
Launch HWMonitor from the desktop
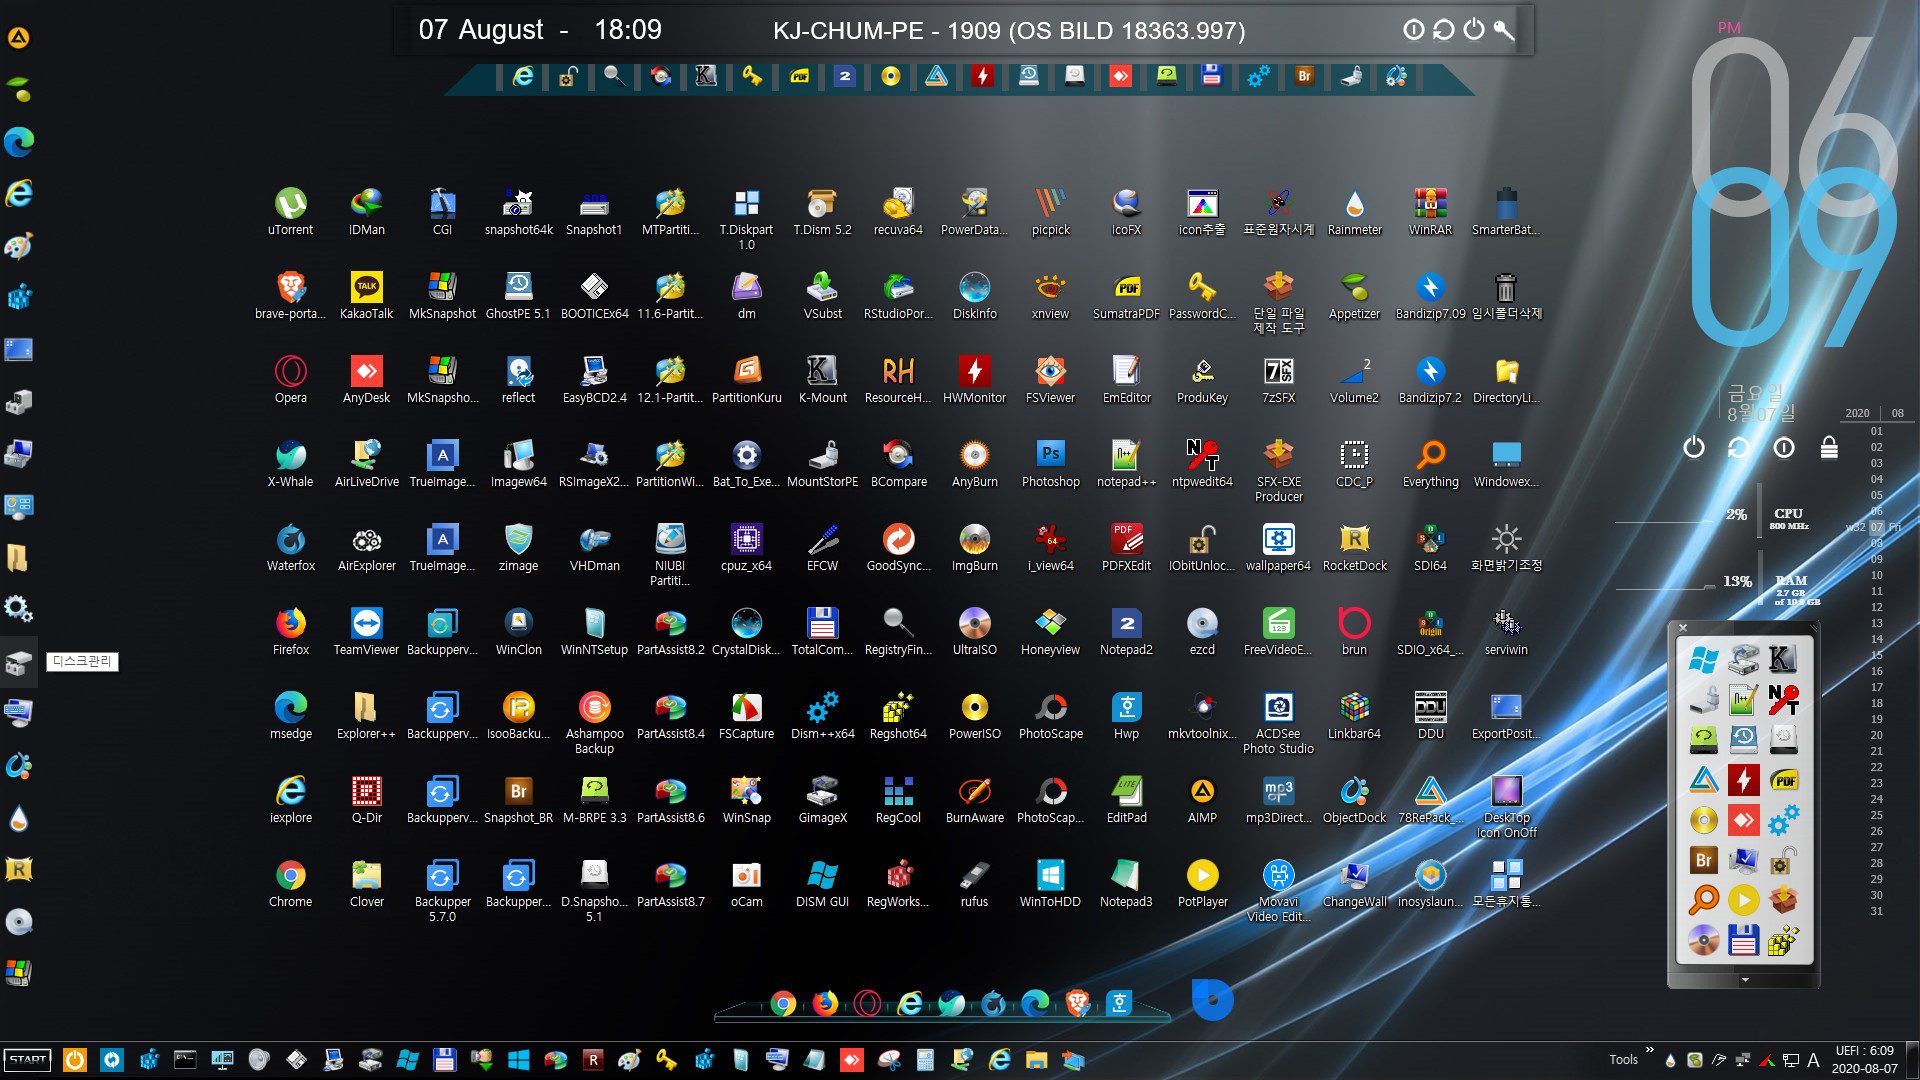(x=974, y=379)
